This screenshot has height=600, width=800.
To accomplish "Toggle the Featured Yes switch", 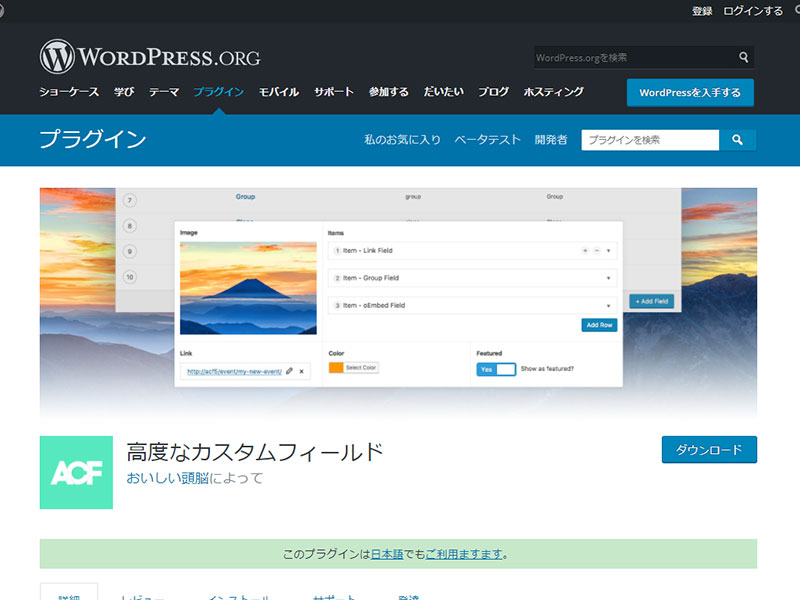I will [x=496, y=368].
